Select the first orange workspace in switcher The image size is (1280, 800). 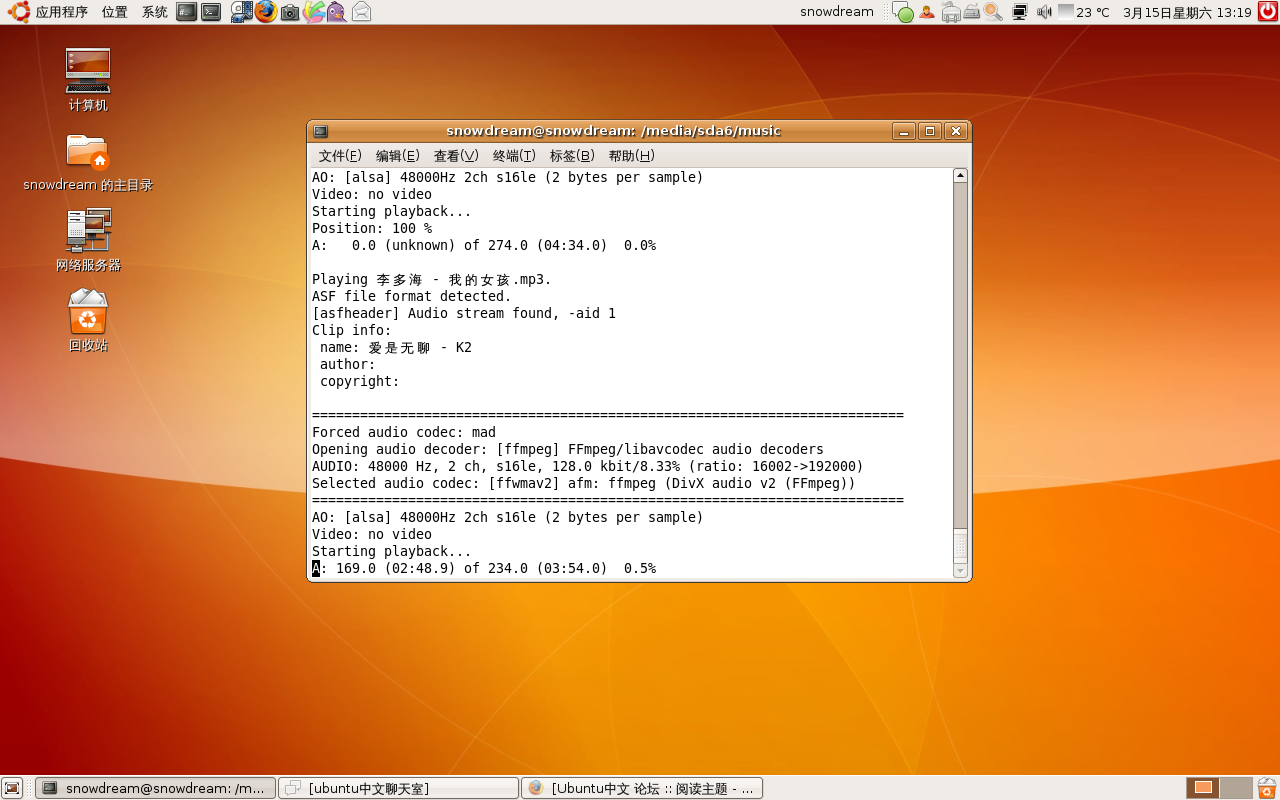(1203, 788)
